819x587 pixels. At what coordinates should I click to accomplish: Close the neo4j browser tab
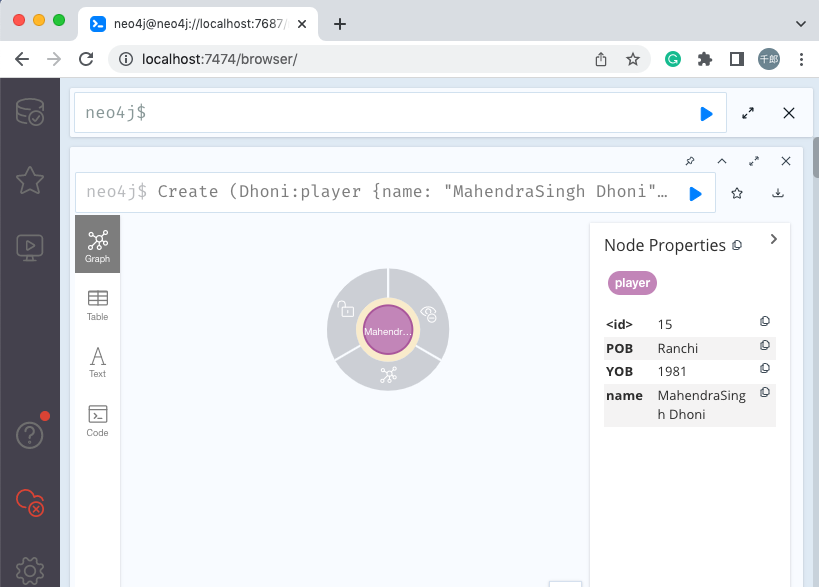pos(301,24)
